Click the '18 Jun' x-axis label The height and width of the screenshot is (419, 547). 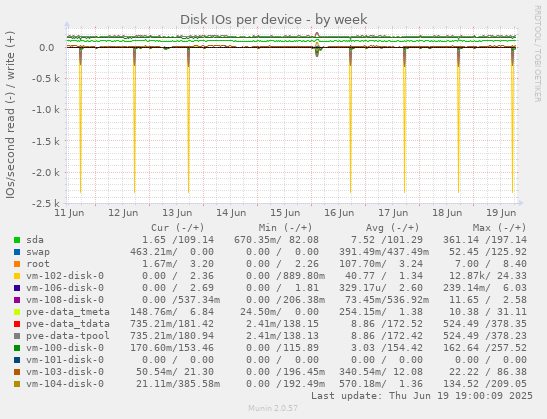tap(448, 212)
